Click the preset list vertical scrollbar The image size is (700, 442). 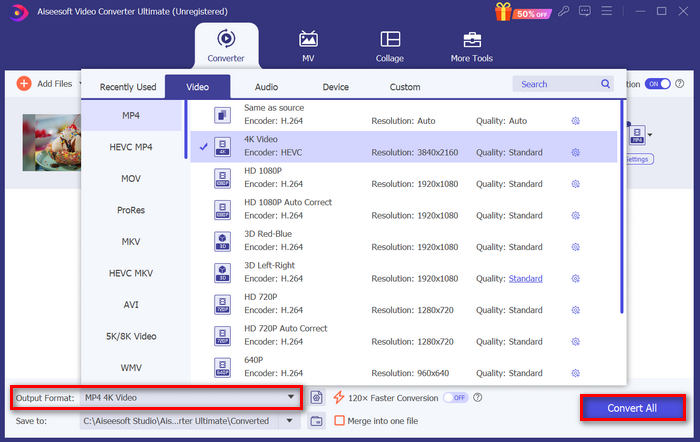(621, 207)
